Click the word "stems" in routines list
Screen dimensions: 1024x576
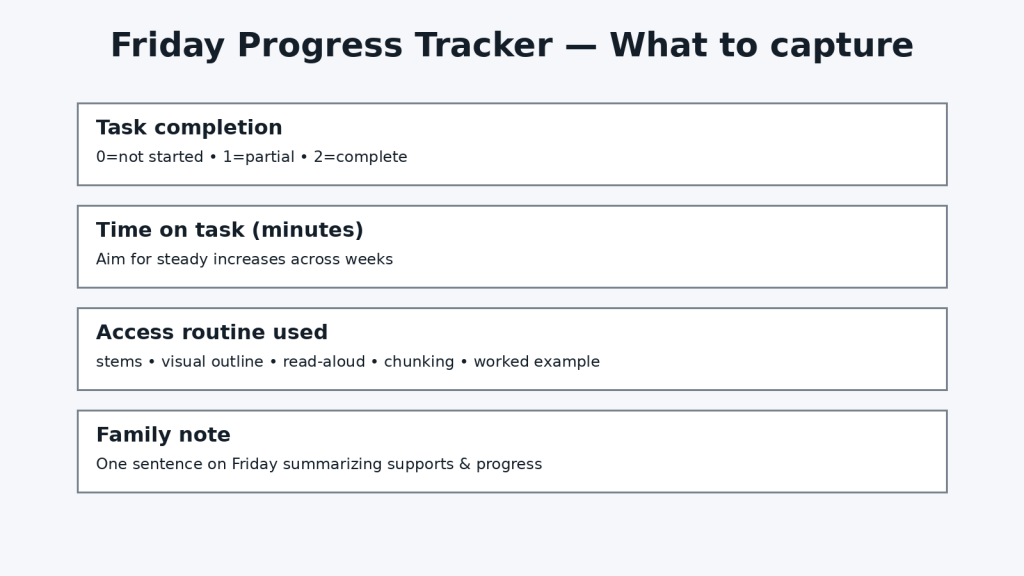click(x=119, y=362)
